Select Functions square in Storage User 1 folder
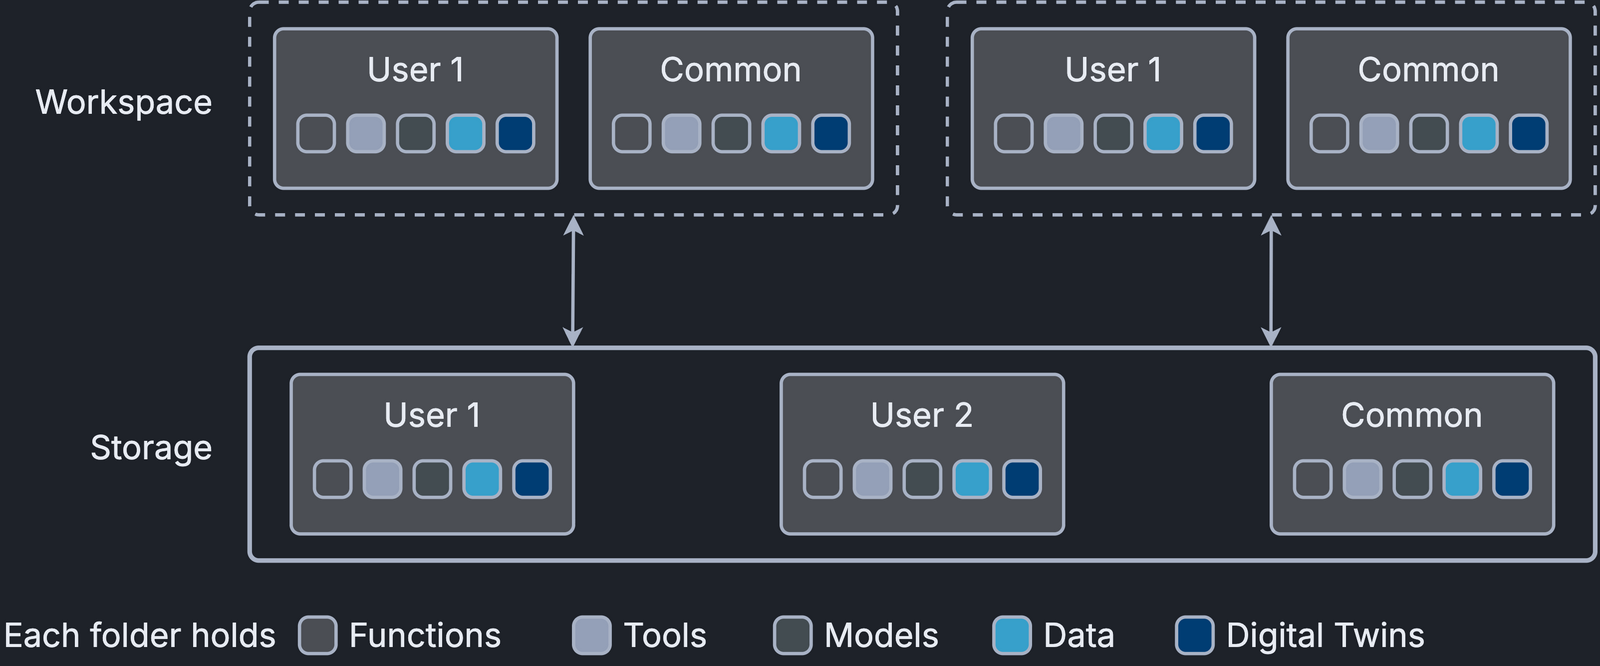Screen dimensions: 1600x666 point(333,479)
